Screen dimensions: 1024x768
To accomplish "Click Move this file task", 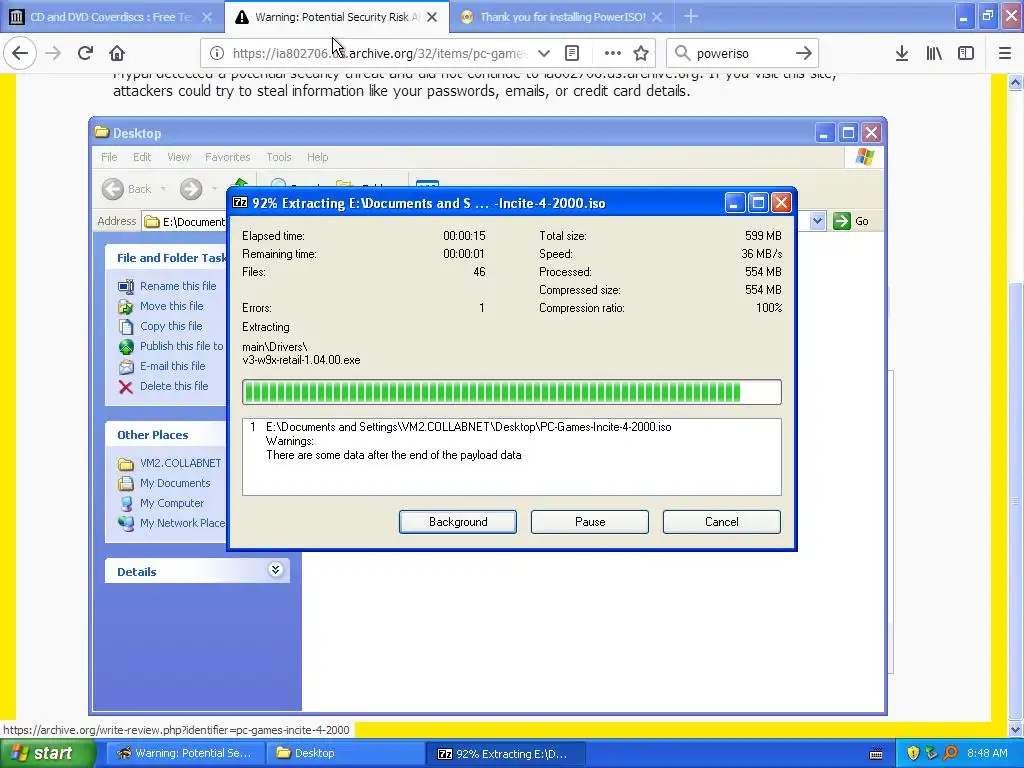I will point(161,306).
